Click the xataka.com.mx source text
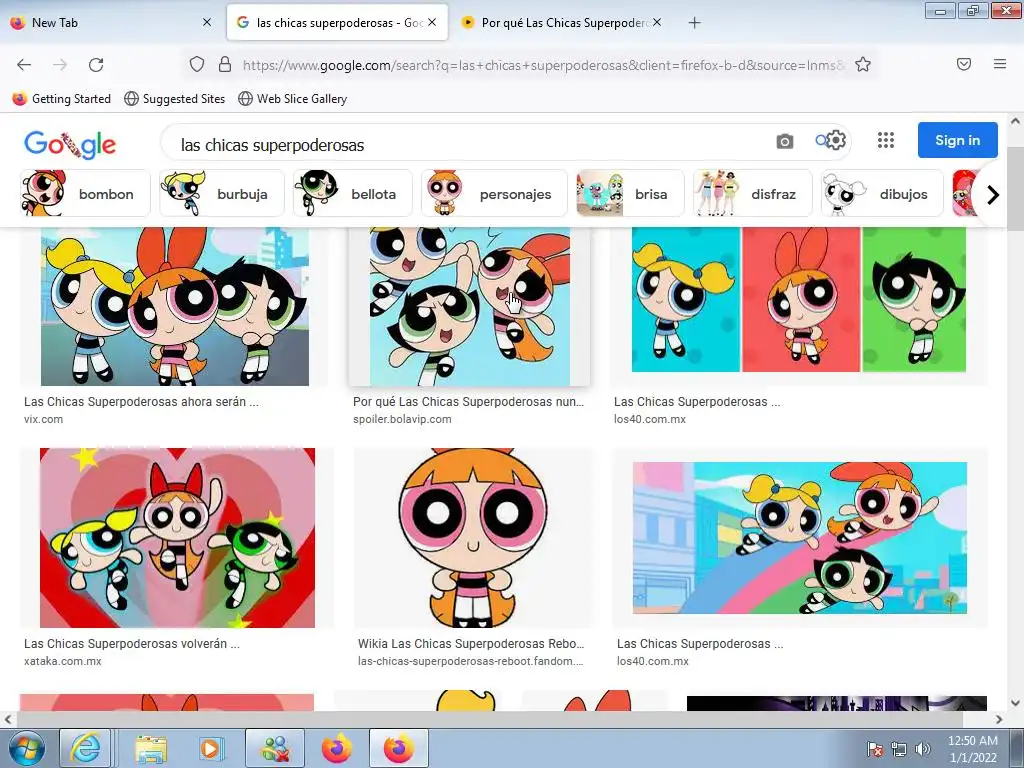This screenshot has height=768, width=1024. click(x=62, y=661)
